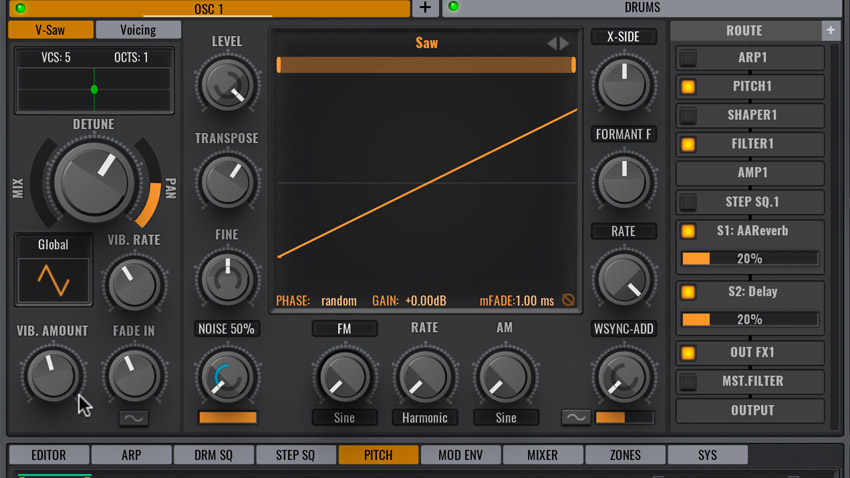Screen dimensions: 850x478
Task: Disable the FILTER1 route indicator
Action: pyautogui.click(x=688, y=144)
